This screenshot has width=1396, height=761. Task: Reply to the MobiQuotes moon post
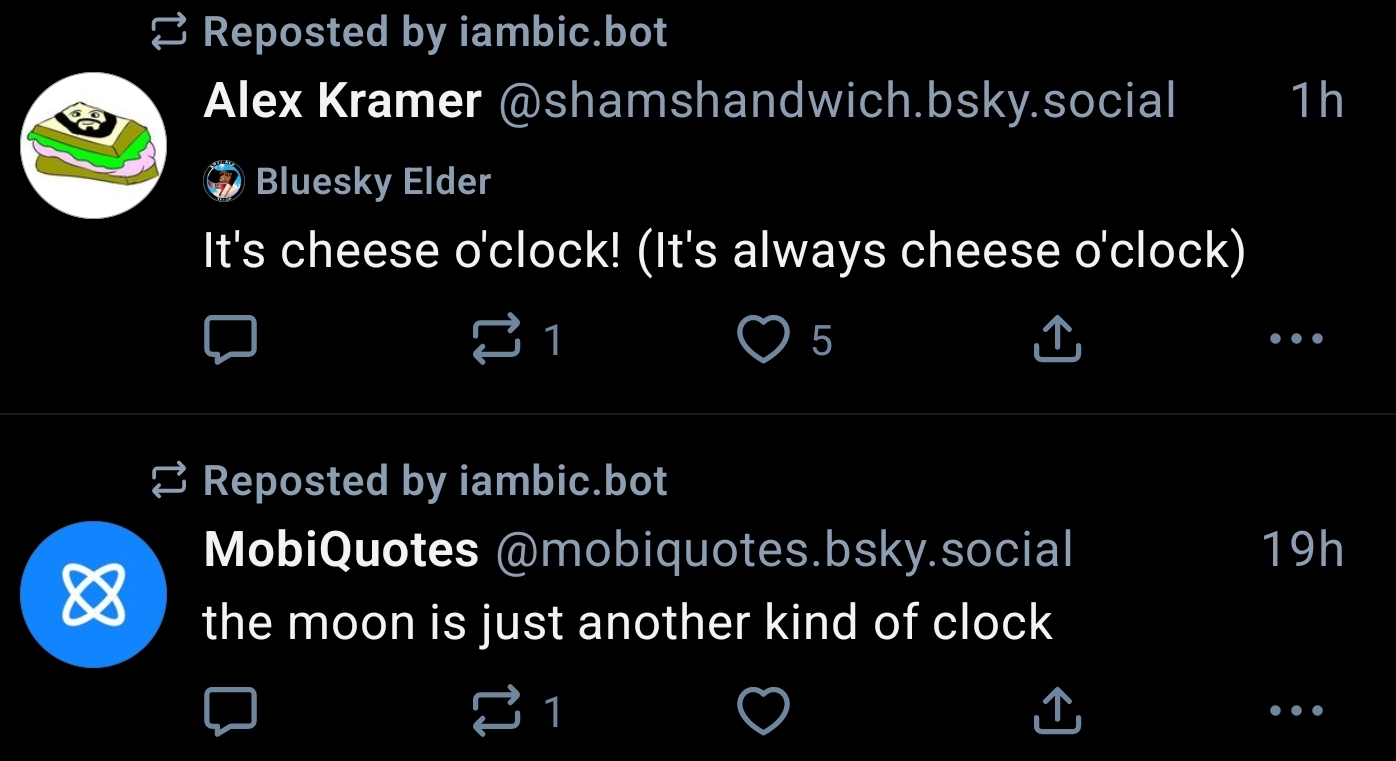click(x=231, y=711)
